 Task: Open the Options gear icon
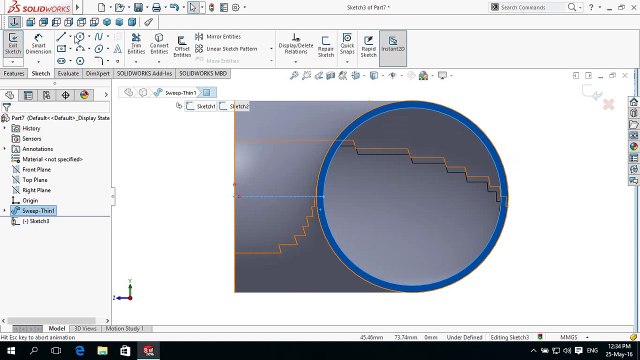tap(236, 7)
